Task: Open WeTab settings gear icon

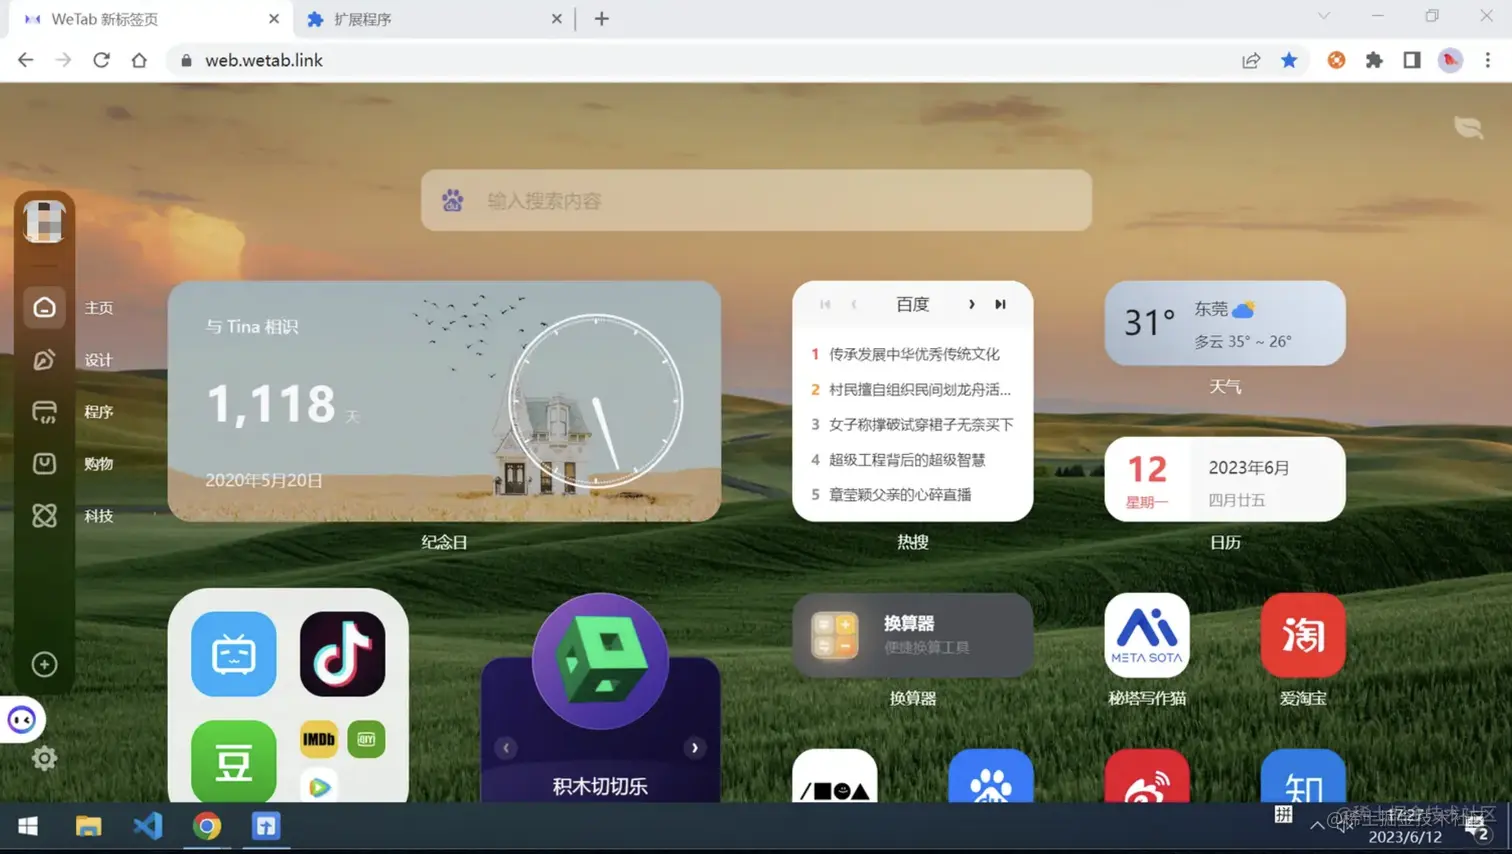Action: (x=44, y=758)
